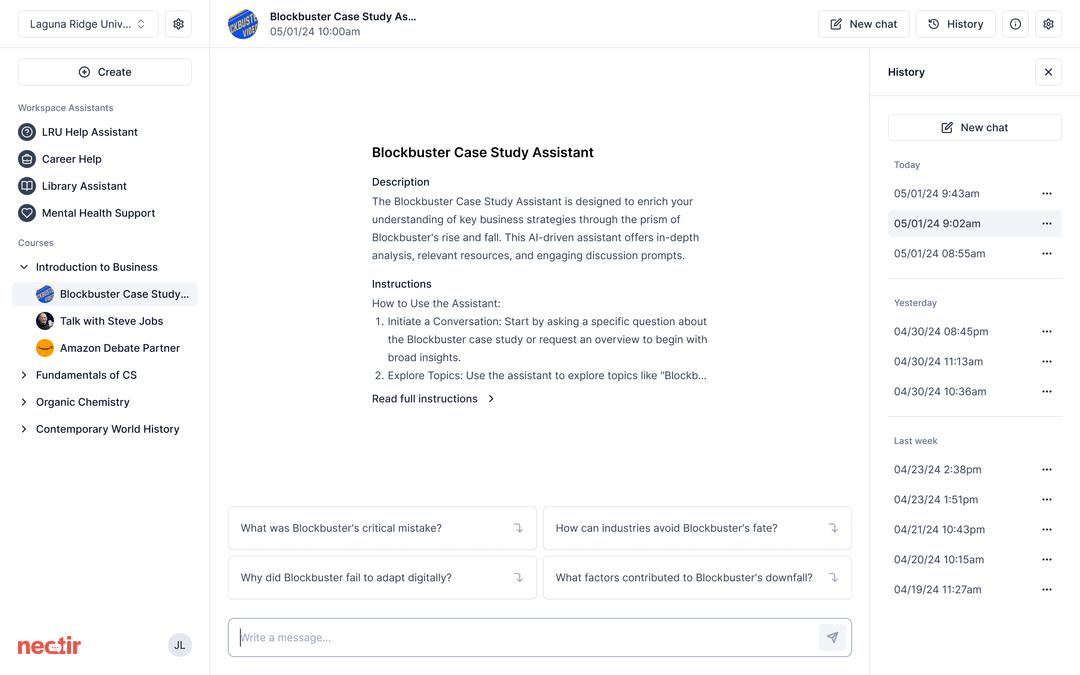Select the LRU Help Assistant avatar icon
The image size is (1080, 675).
tap(26, 131)
